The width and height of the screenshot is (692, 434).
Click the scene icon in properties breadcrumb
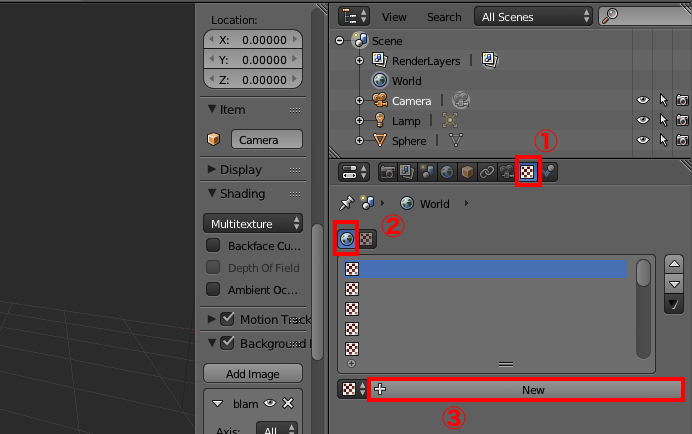[367, 203]
